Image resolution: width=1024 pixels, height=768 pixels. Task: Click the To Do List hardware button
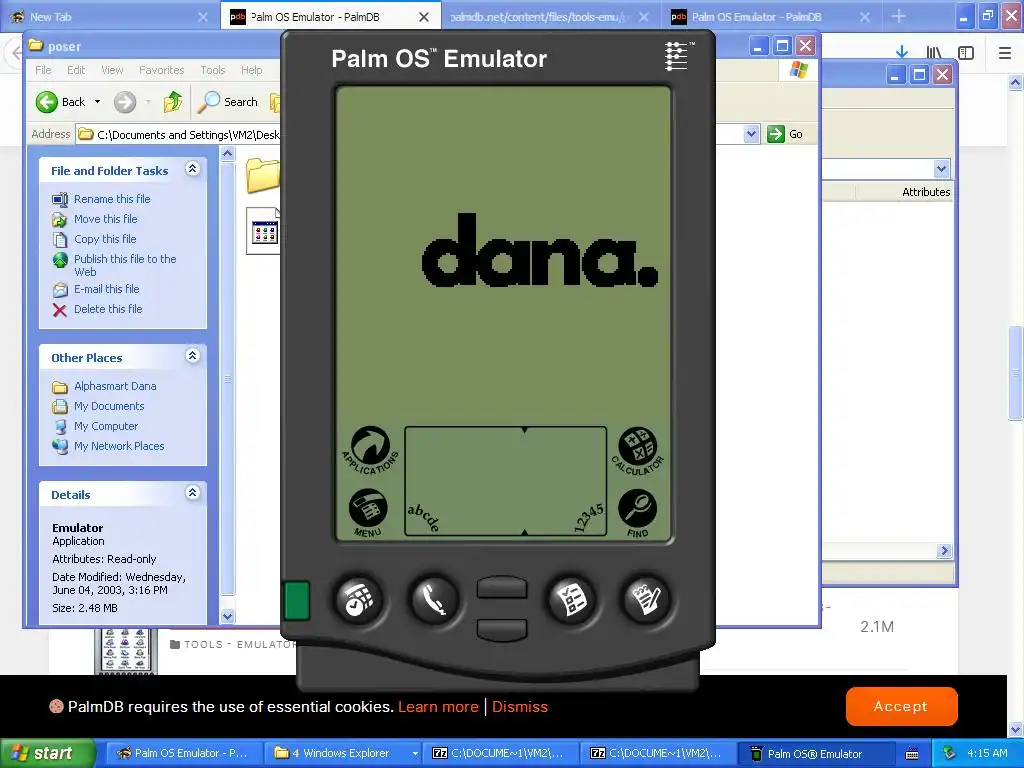(x=571, y=600)
